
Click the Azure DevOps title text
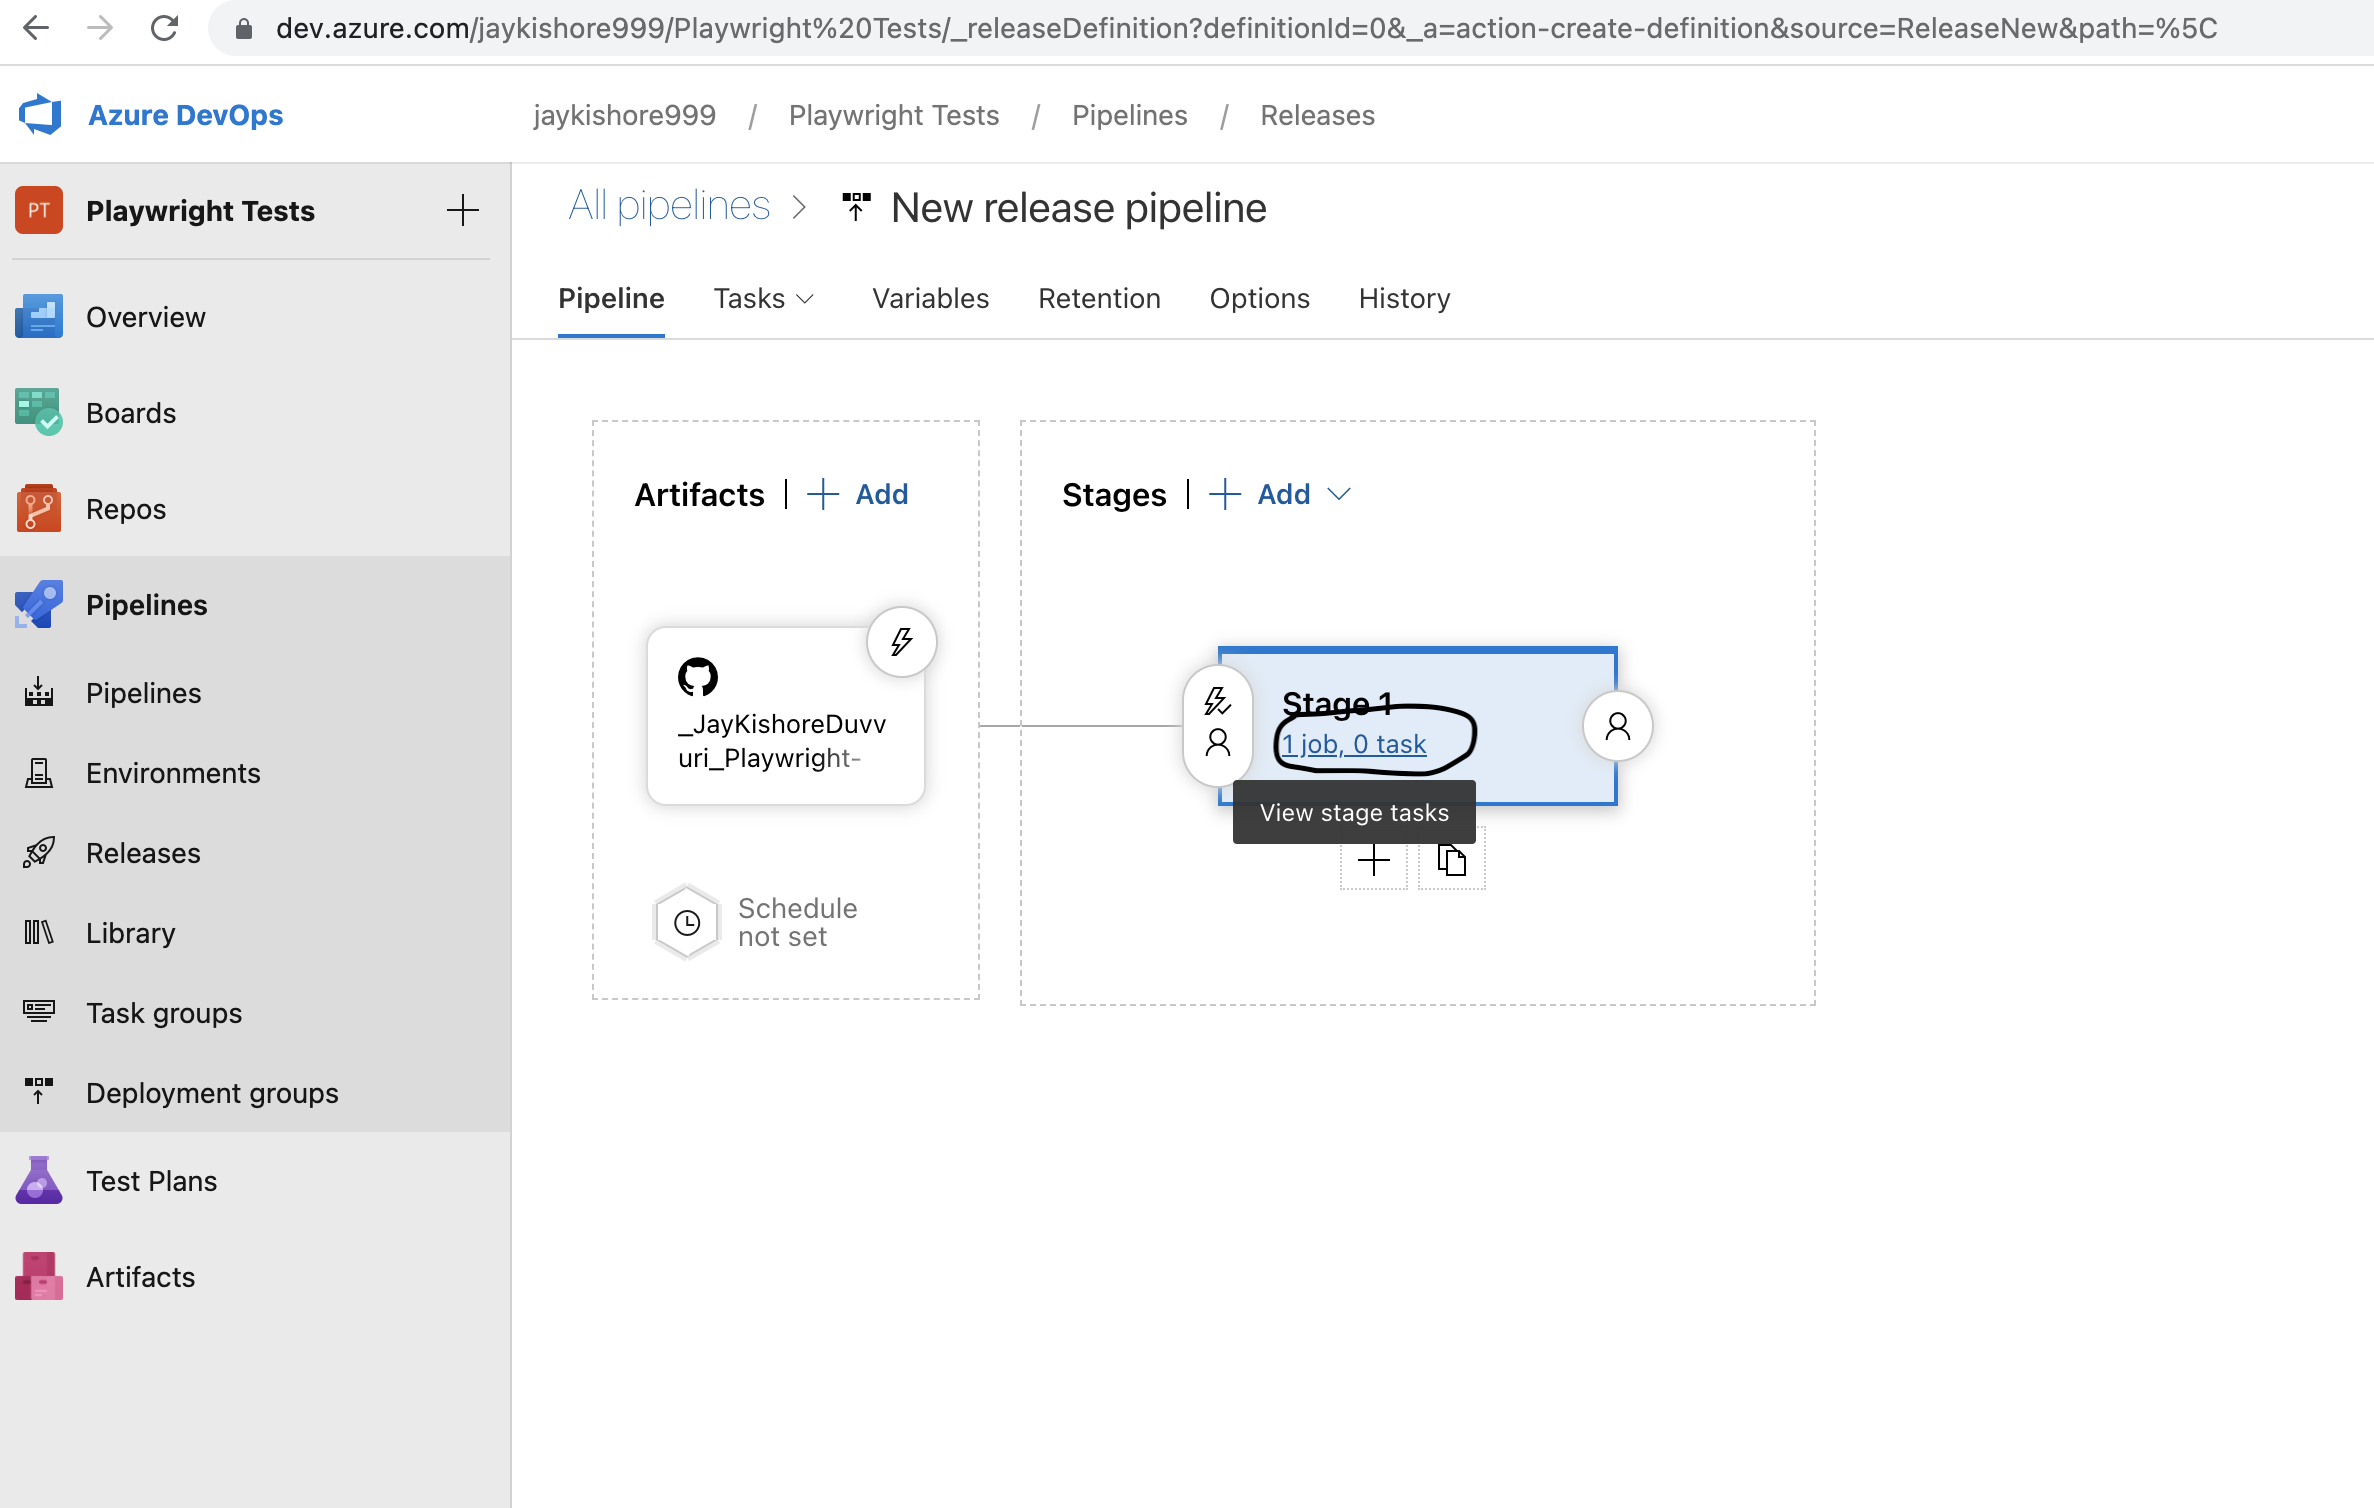click(186, 115)
